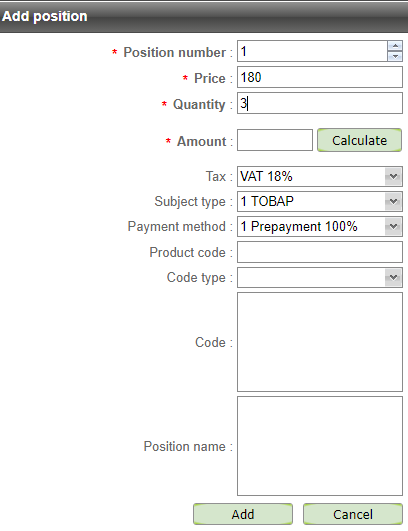The height and width of the screenshot is (531, 408).
Task: Click the Product code text field
Action: click(320, 252)
